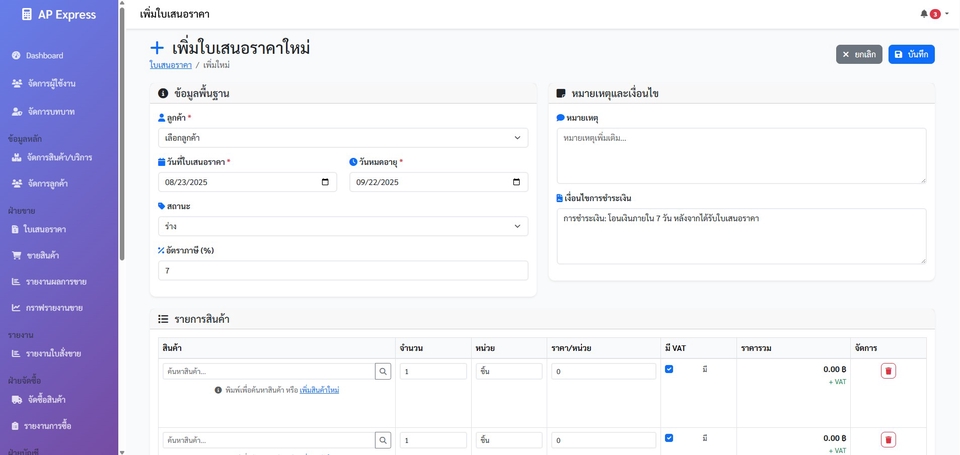Click the เพิ่มสินค้าใหม่ link
The width and height of the screenshot is (960, 455).
(x=319, y=390)
